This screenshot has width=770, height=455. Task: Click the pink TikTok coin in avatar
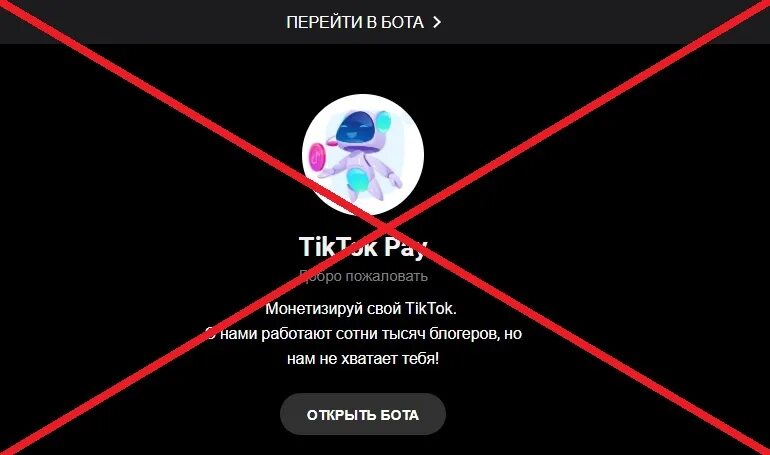(318, 156)
